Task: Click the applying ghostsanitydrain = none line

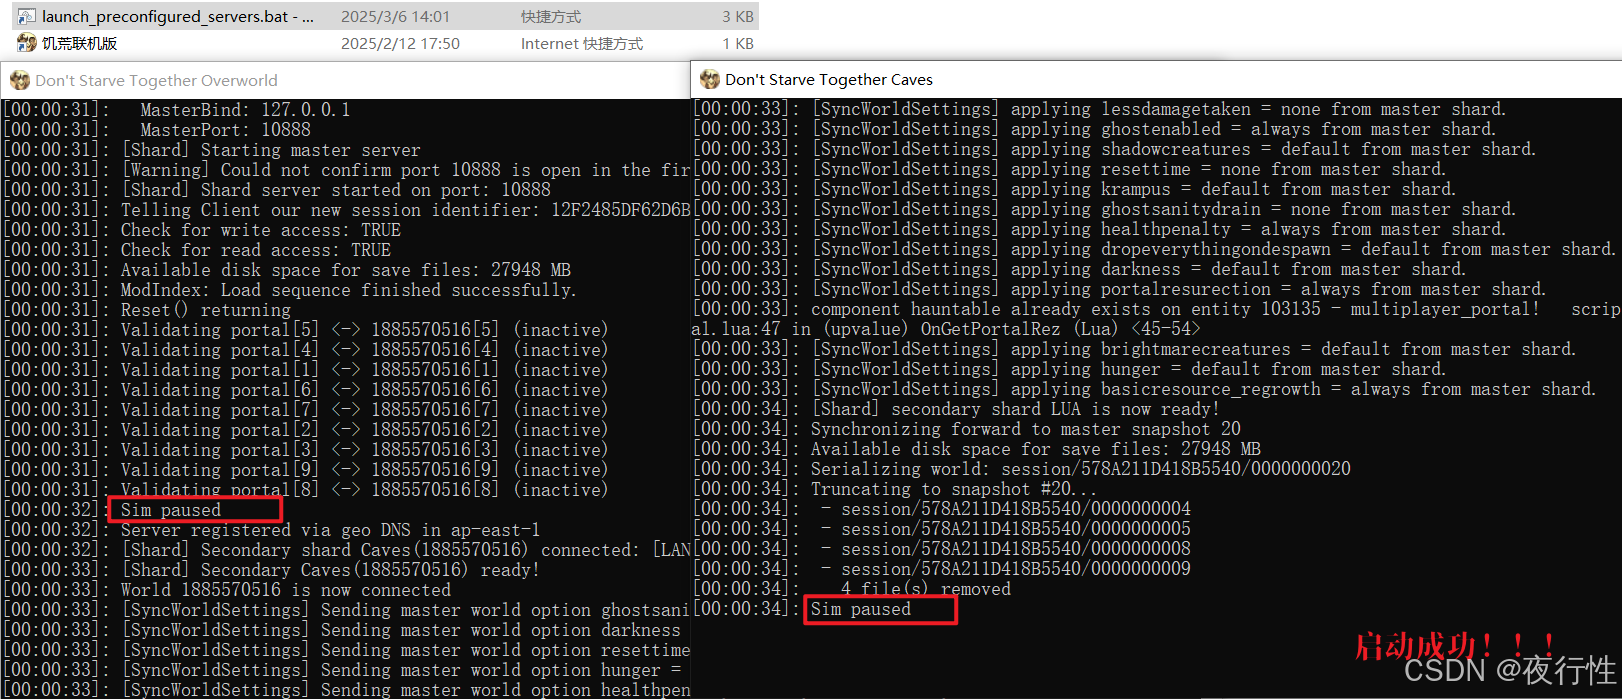Action: pos(1105,209)
